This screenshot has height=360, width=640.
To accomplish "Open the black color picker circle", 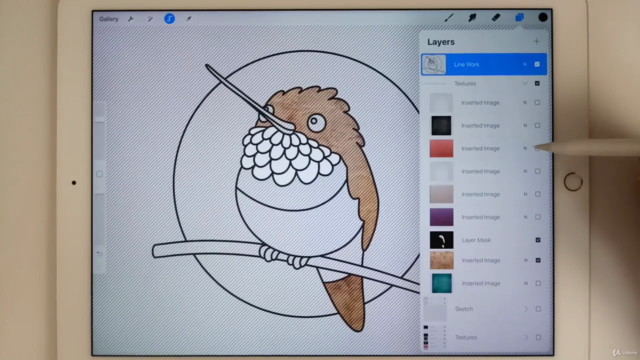I will [542, 18].
